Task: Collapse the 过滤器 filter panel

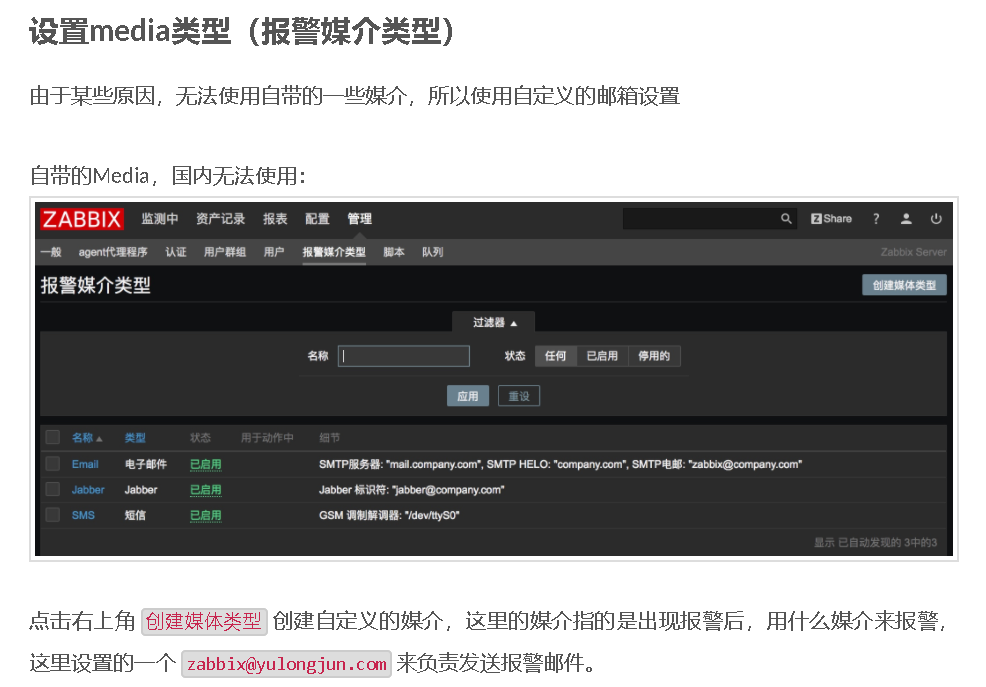Action: [494, 322]
